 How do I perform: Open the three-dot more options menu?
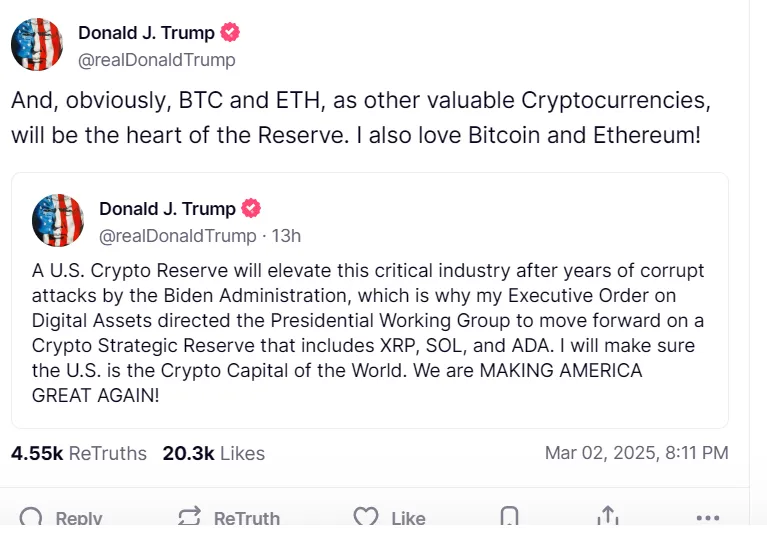coord(707,518)
